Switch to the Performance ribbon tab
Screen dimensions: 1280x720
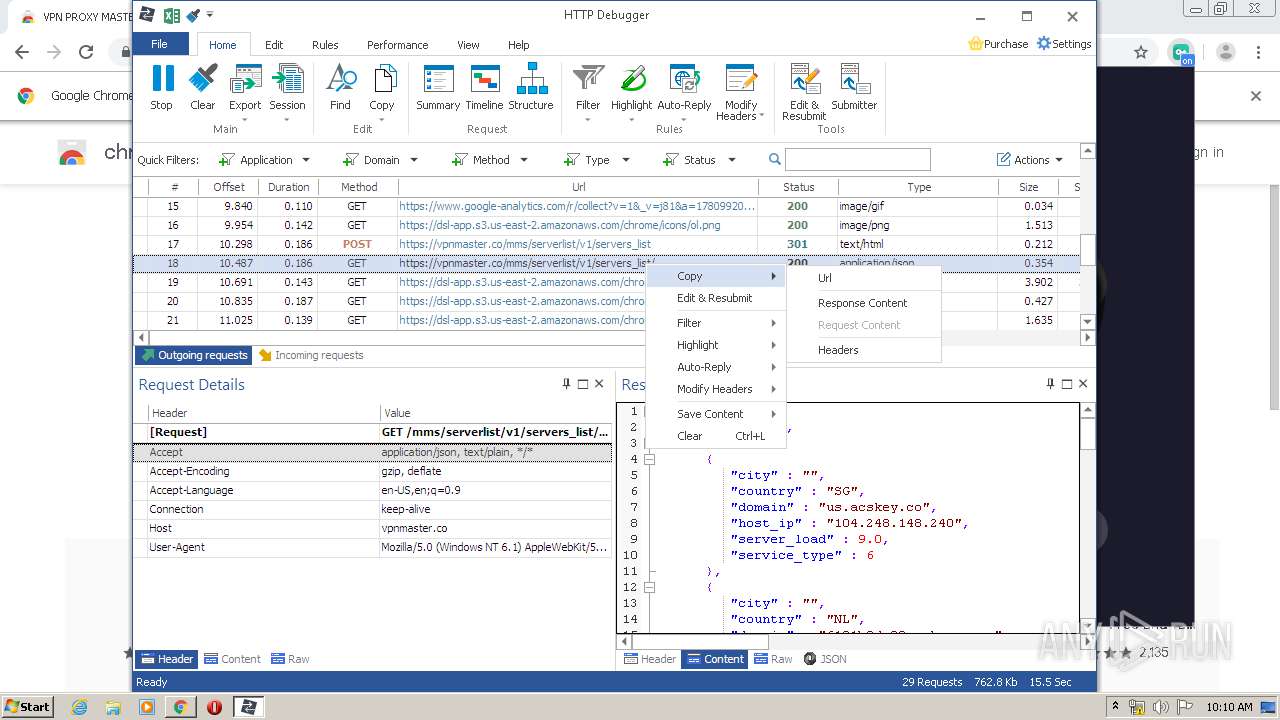click(x=397, y=45)
